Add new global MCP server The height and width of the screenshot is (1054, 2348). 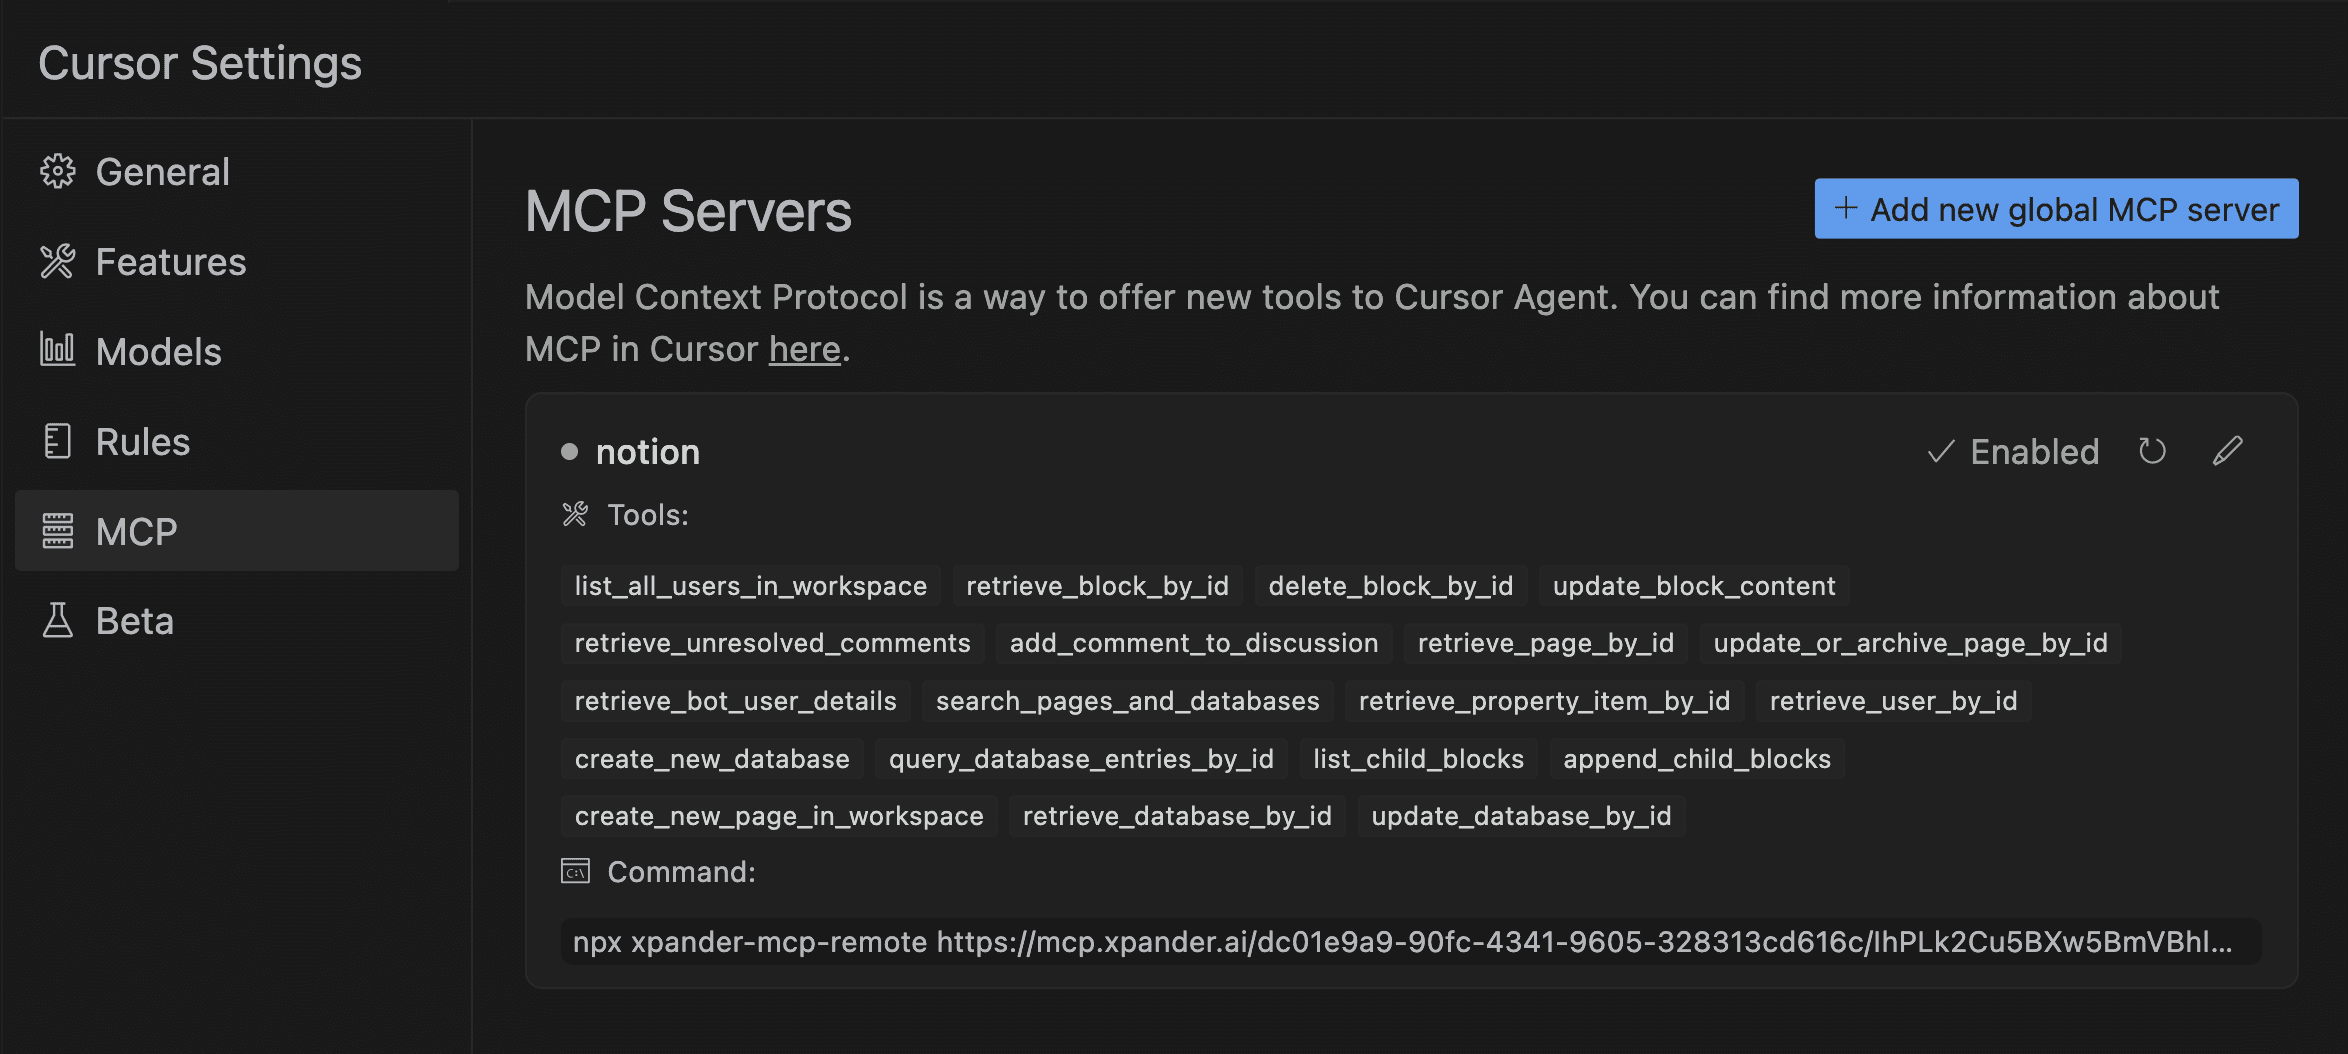[x=2056, y=209]
